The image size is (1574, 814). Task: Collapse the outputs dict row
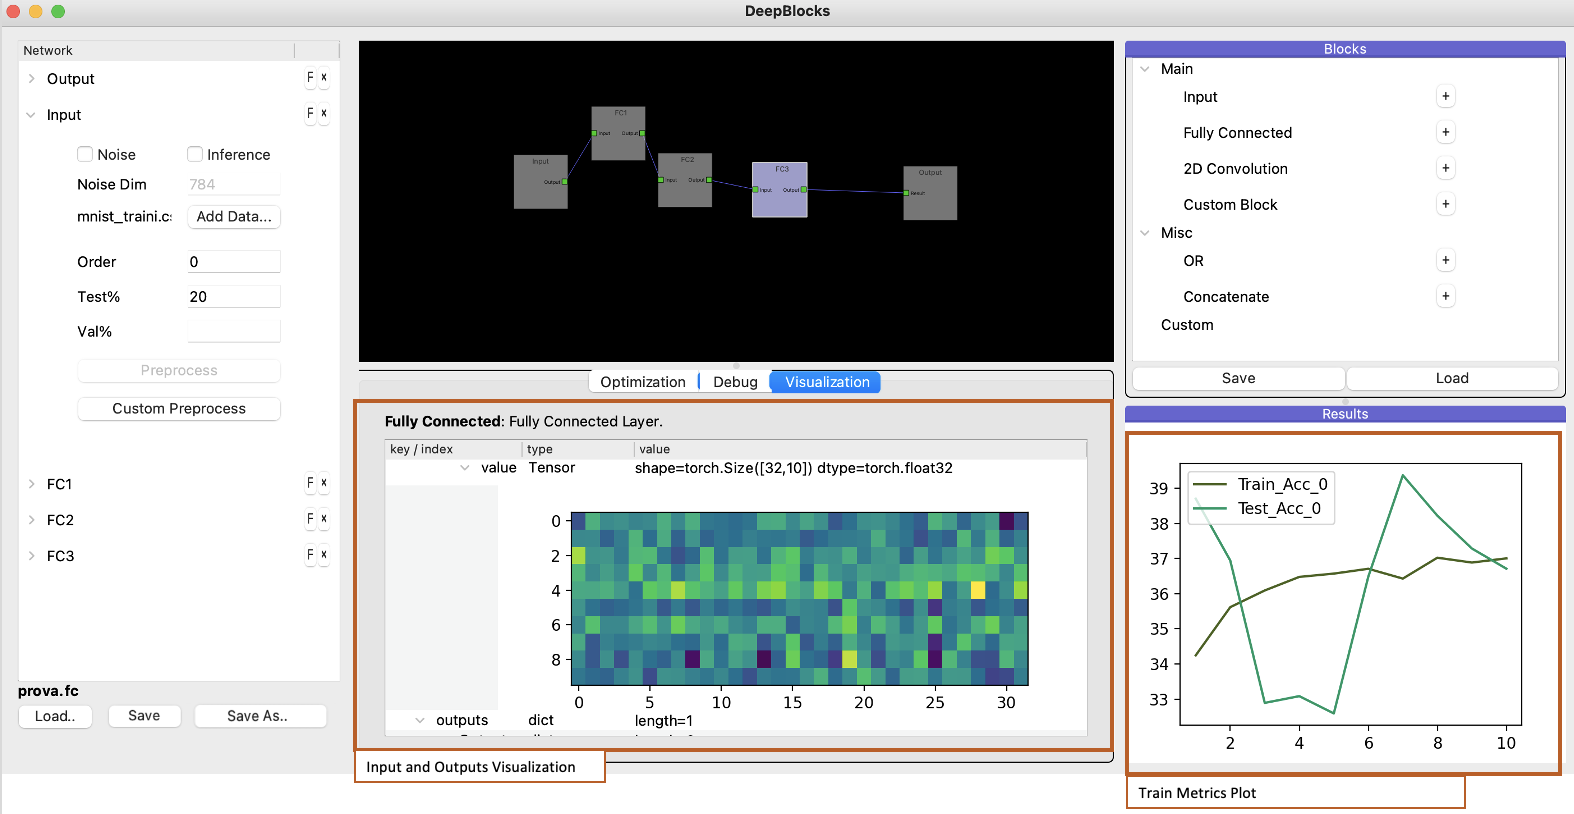pyautogui.click(x=420, y=720)
